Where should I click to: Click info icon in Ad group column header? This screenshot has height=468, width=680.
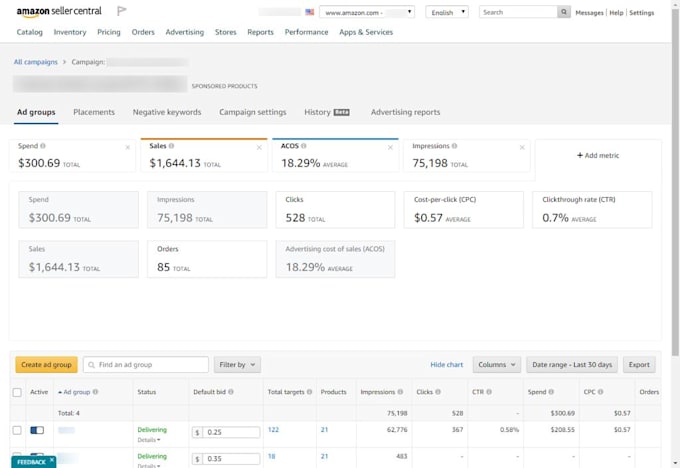click(x=95, y=392)
